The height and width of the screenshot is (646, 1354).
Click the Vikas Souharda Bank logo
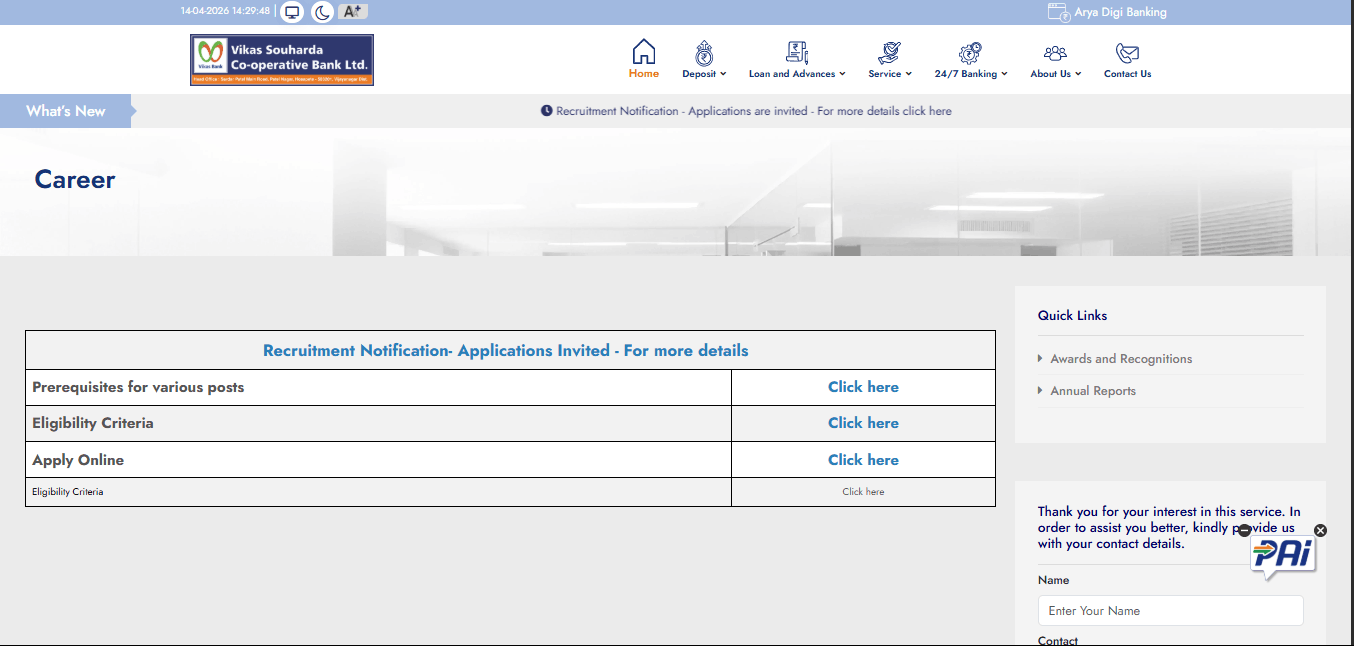(x=281, y=60)
